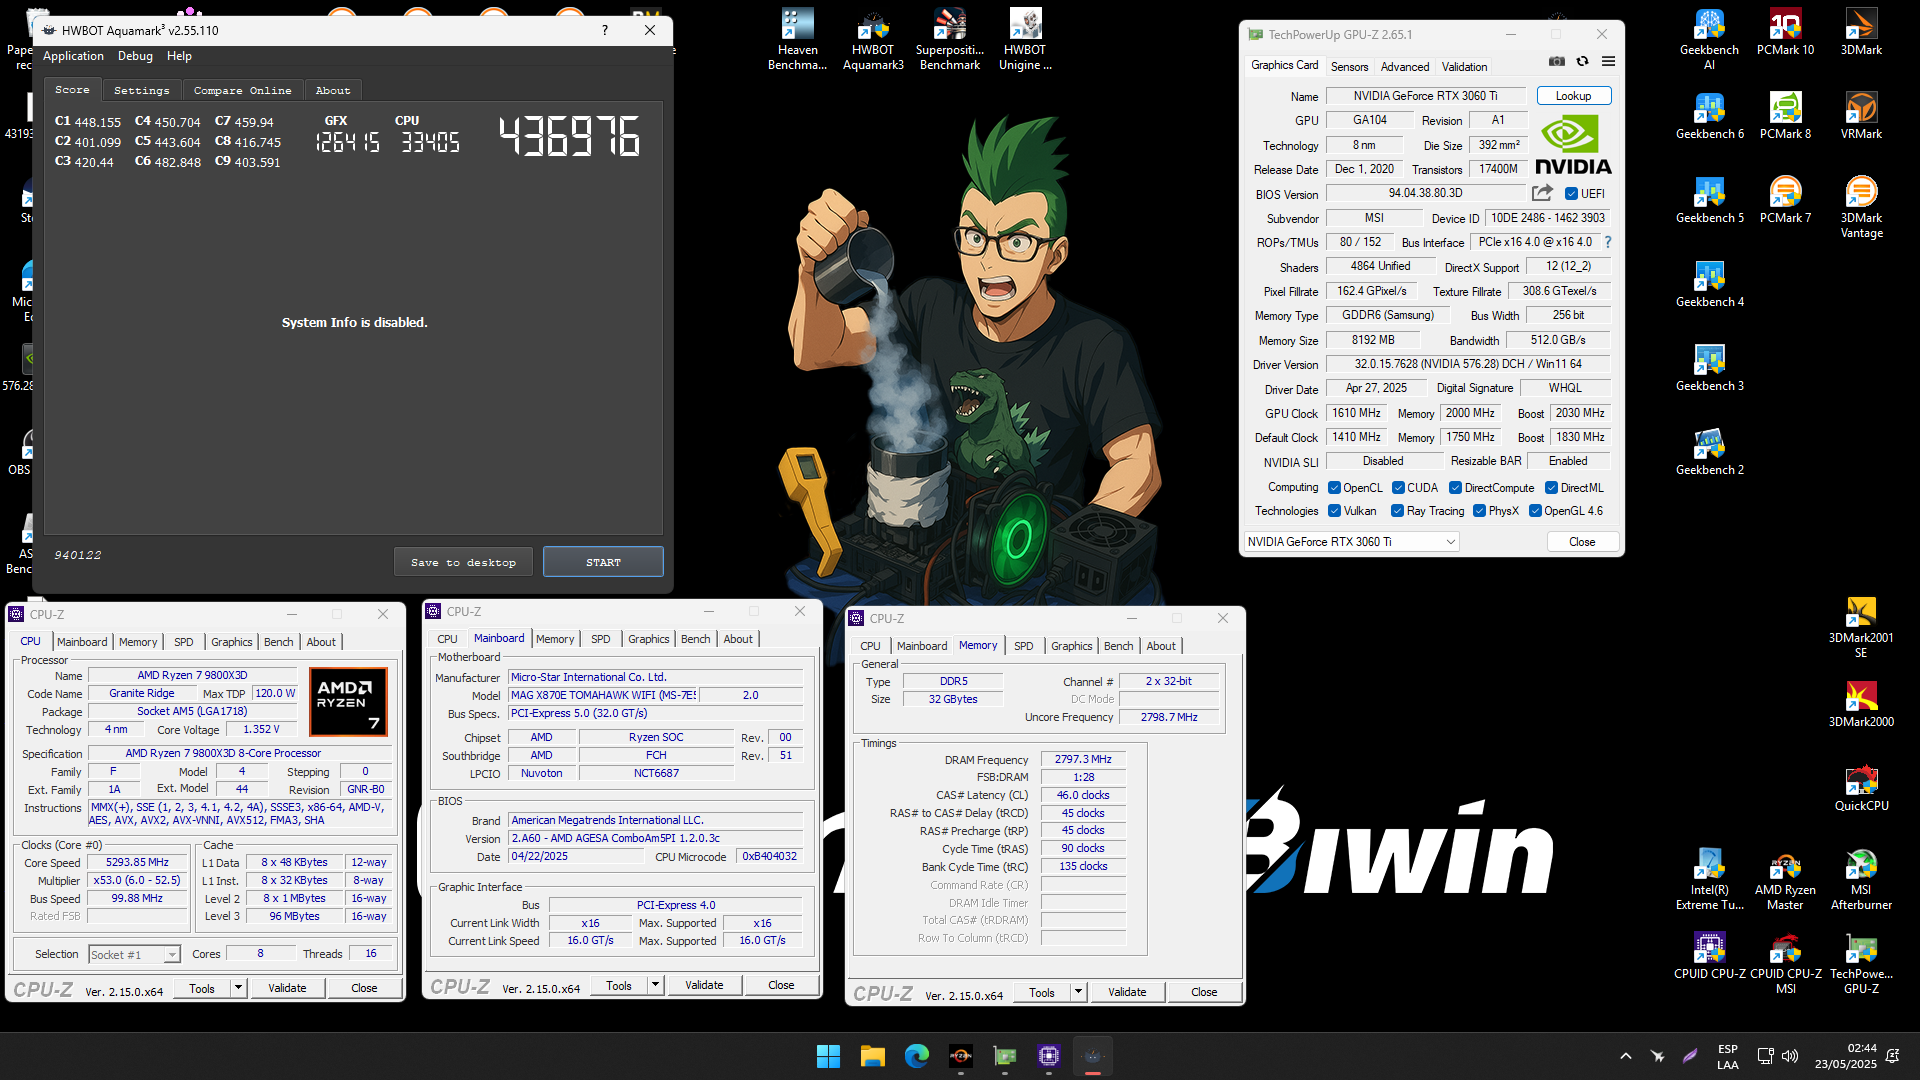Open HWBOT Unigine desktop shortcut
Screen dimensions: 1920x1080
click(x=1025, y=40)
